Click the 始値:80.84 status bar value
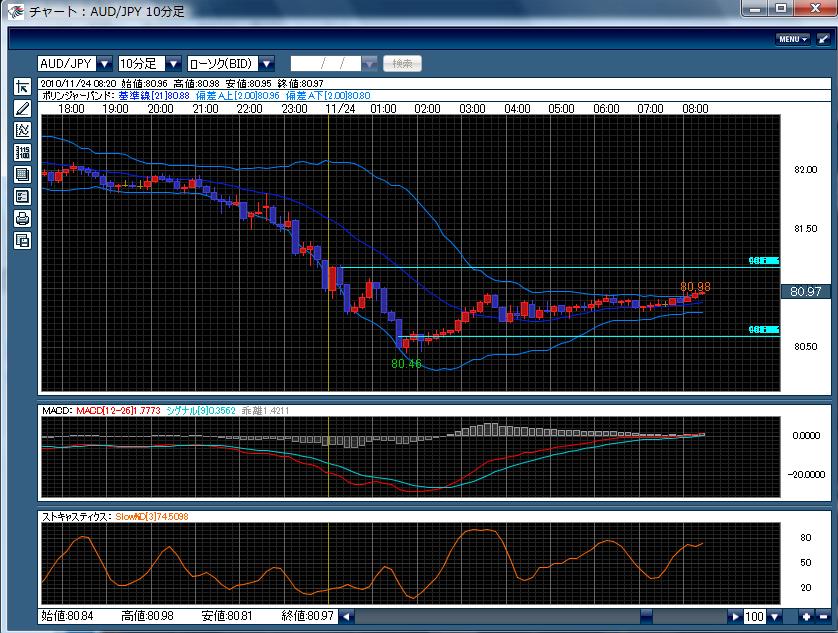The height and width of the screenshot is (633, 838). pos(67,616)
